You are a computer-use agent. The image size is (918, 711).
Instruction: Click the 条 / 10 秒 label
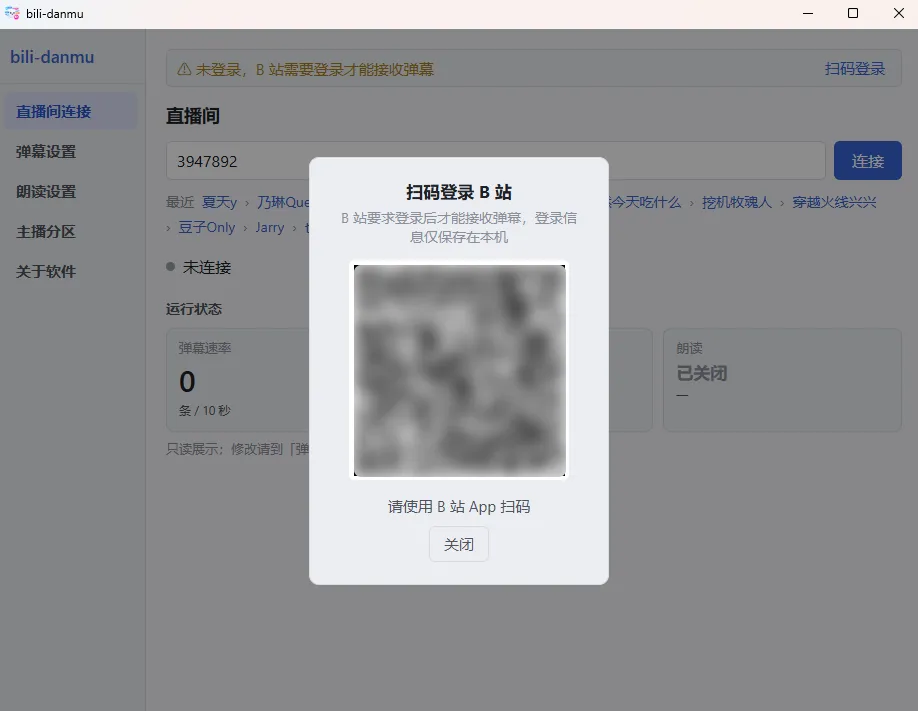point(204,411)
